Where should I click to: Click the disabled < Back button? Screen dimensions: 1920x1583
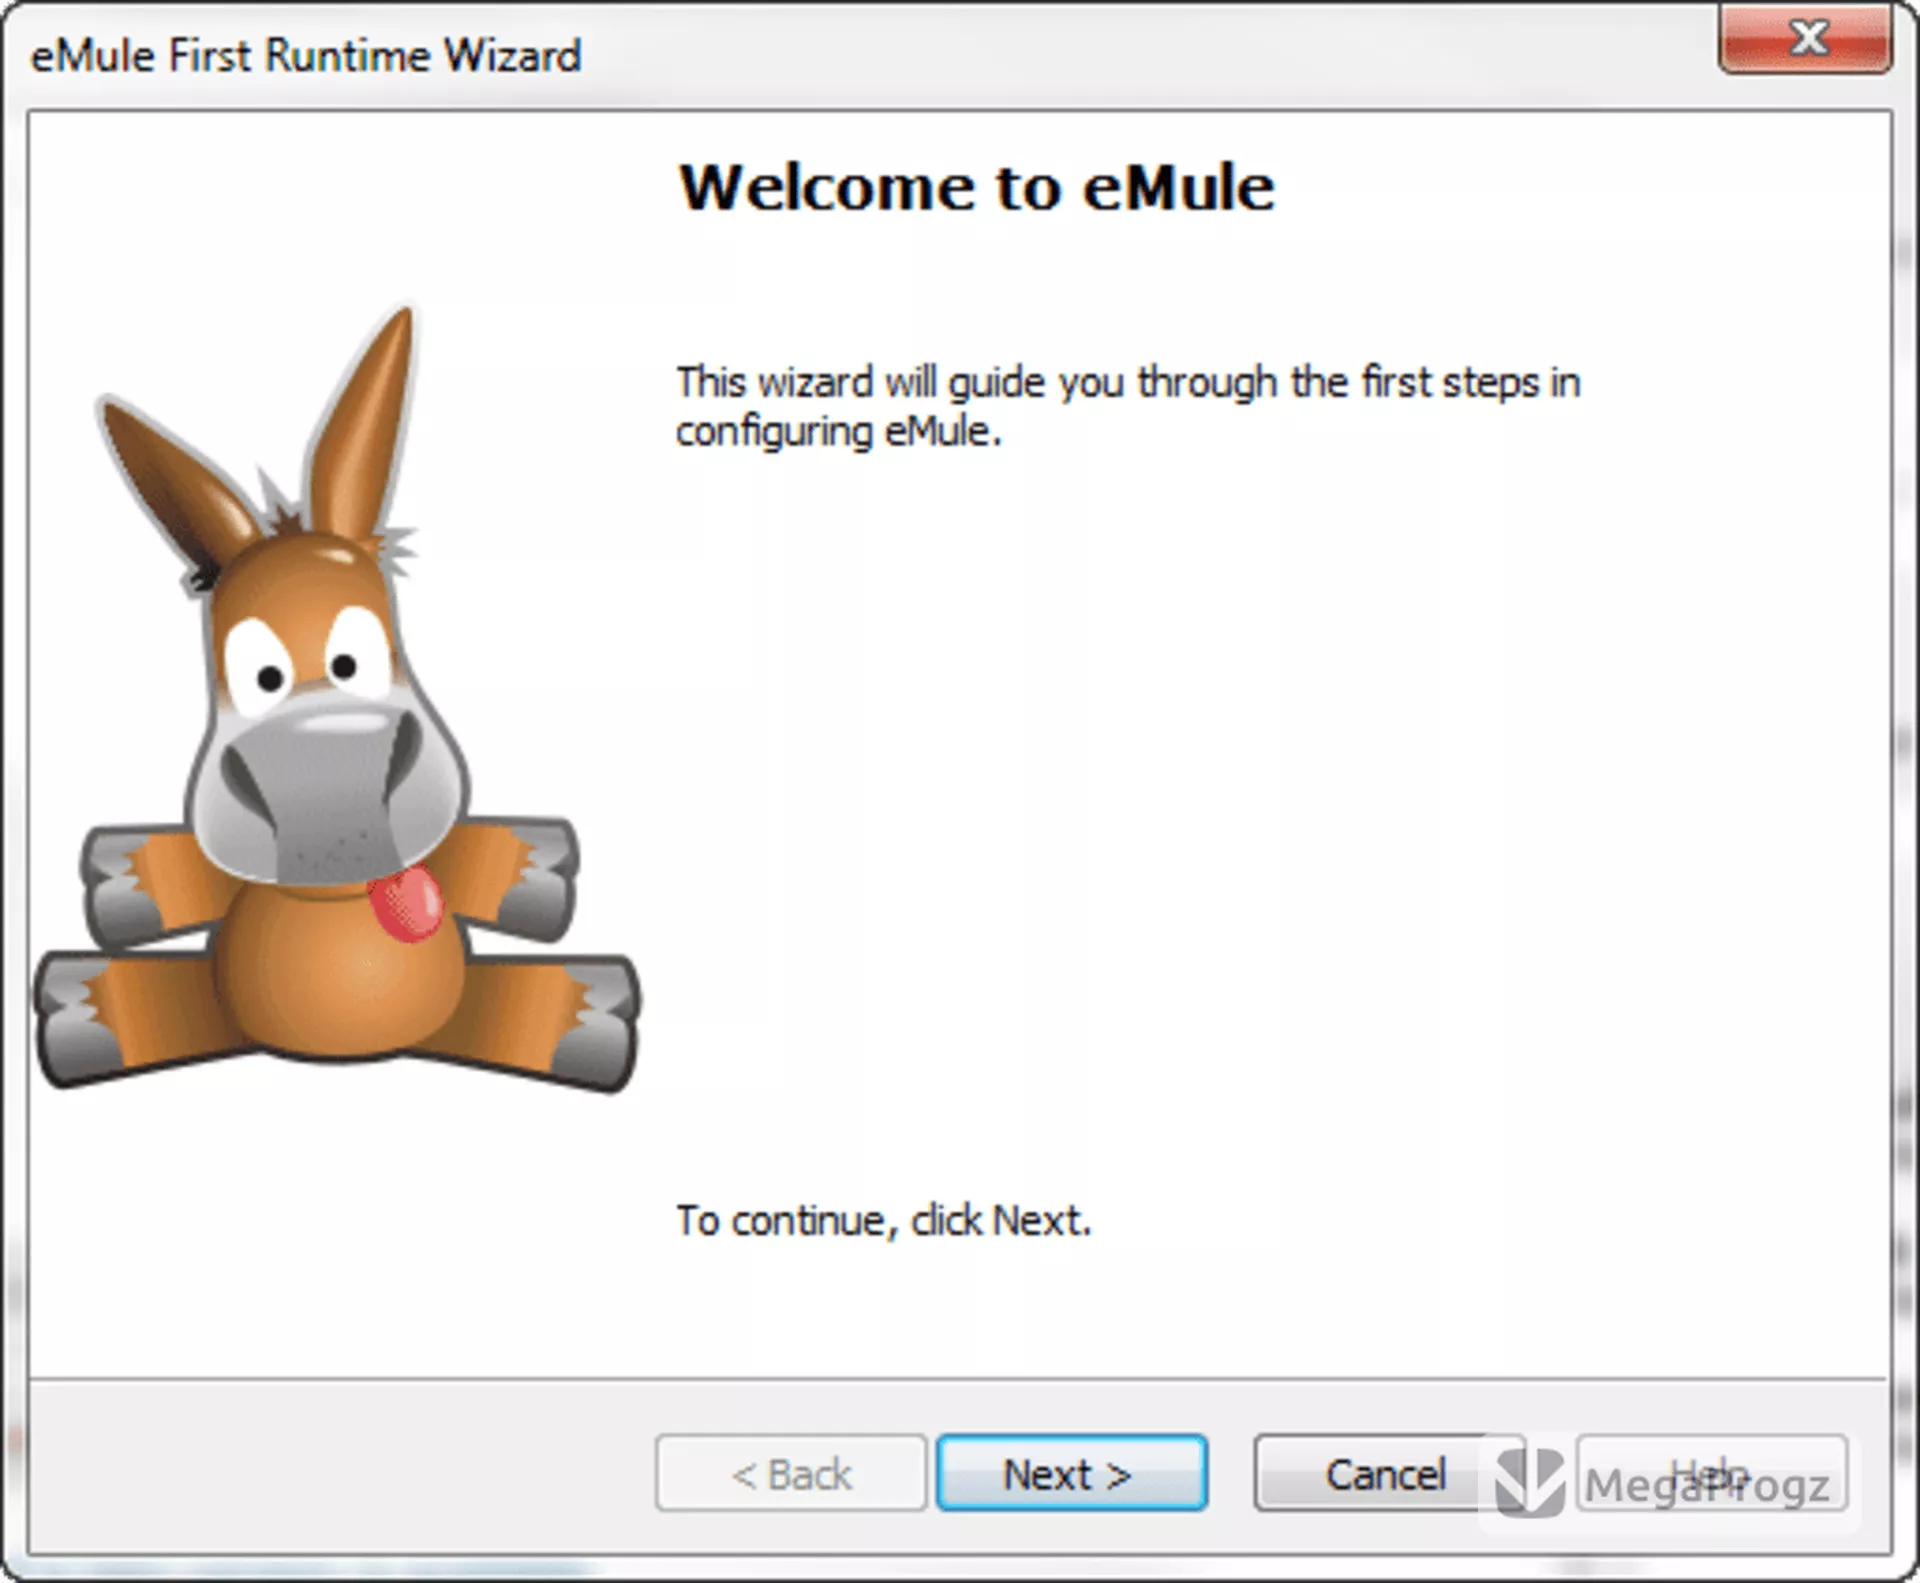coord(791,1472)
